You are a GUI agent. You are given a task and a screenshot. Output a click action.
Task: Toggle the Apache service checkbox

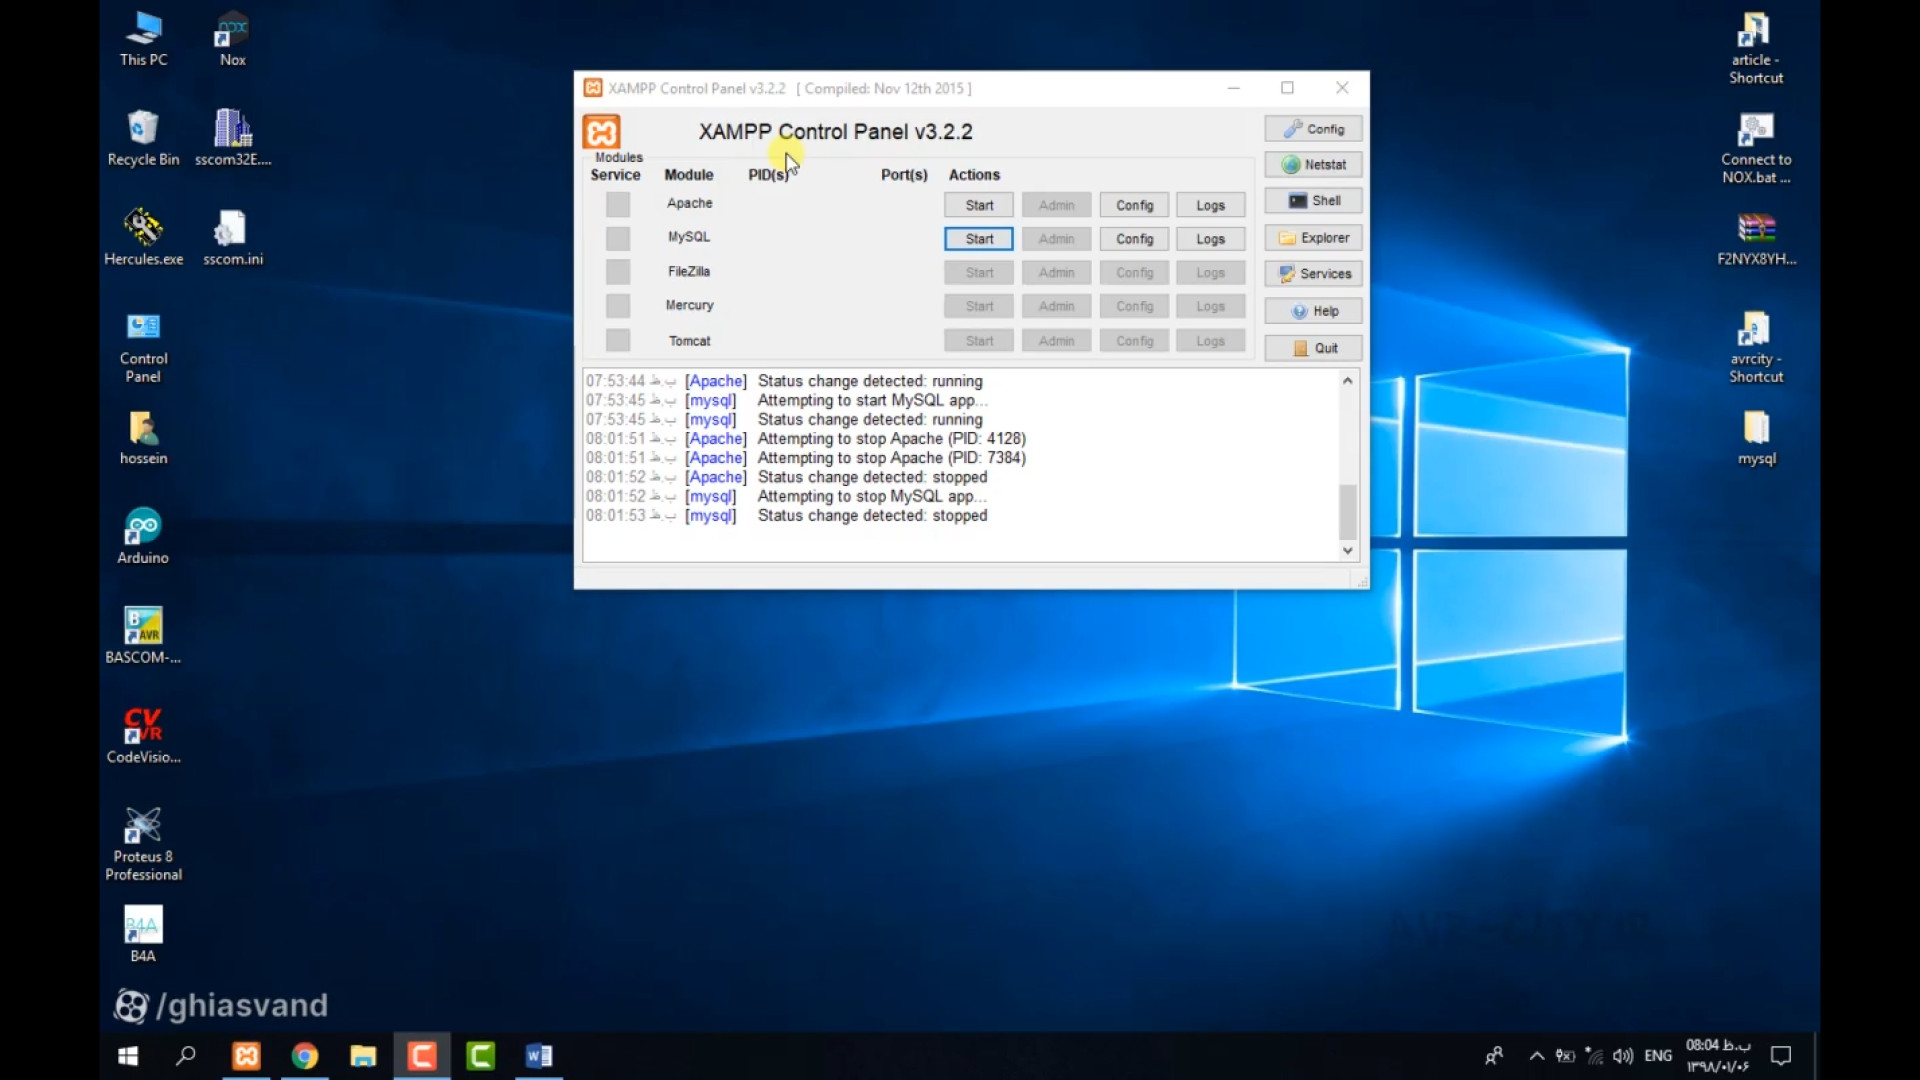tap(618, 205)
